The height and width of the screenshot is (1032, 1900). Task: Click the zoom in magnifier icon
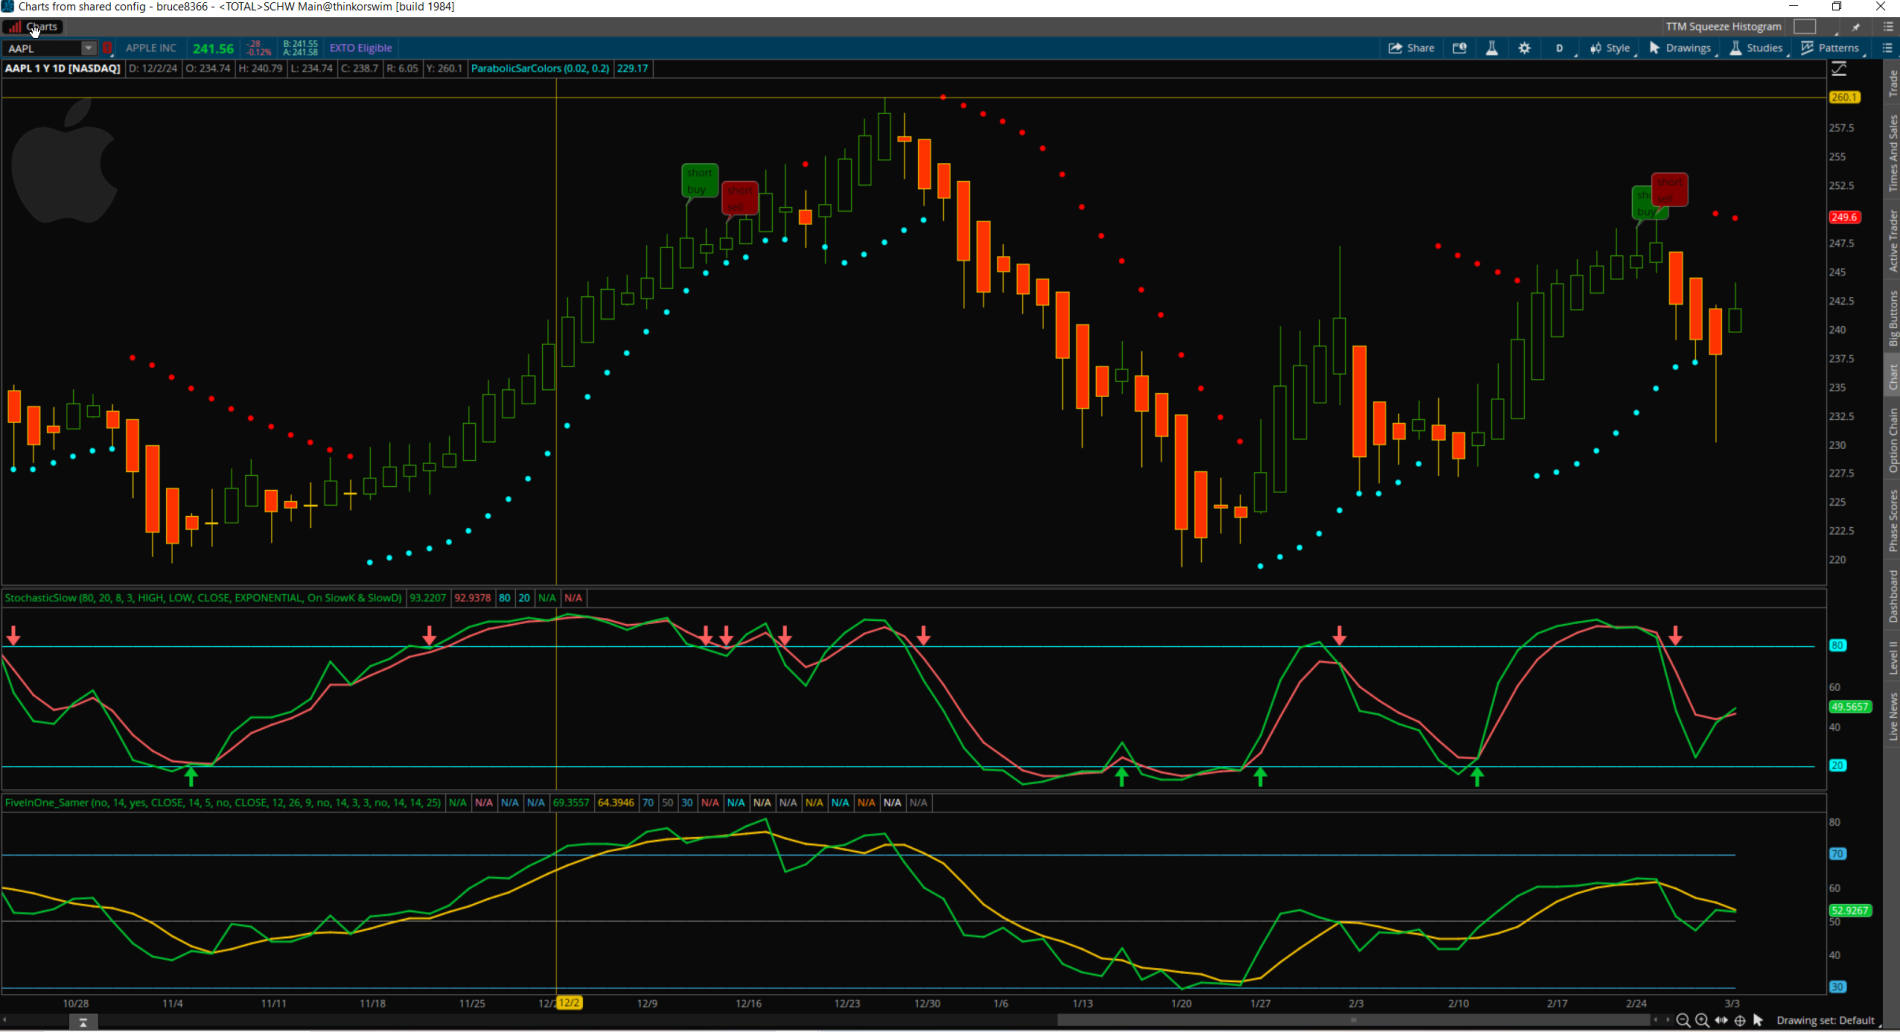pos(1702,1020)
